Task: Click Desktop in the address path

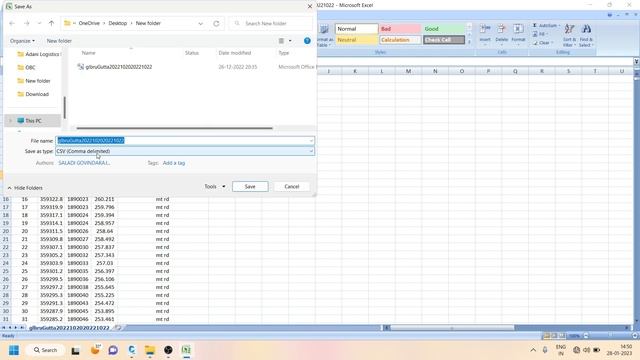Action: pos(118,23)
